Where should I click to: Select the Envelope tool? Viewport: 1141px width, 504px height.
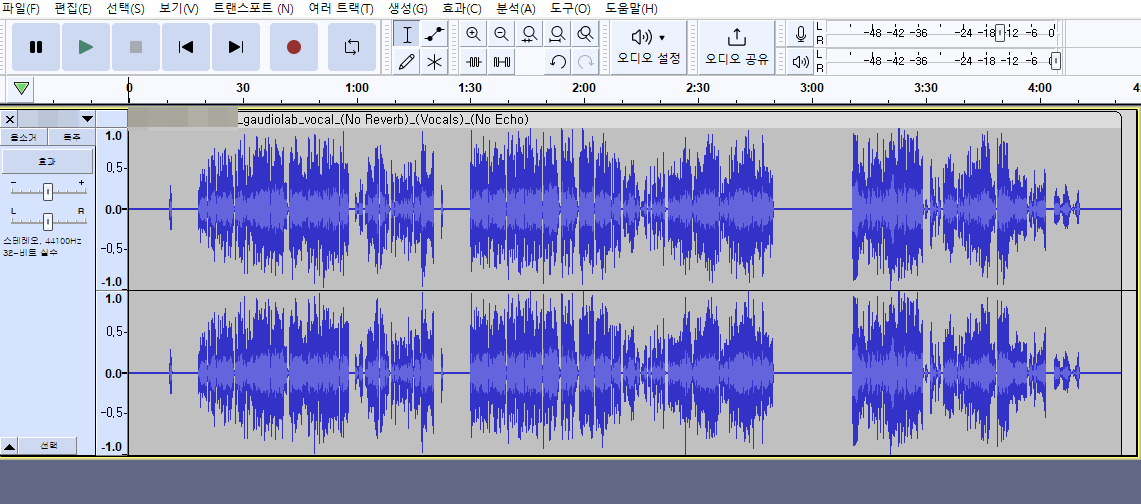pyautogui.click(x=434, y=34)
